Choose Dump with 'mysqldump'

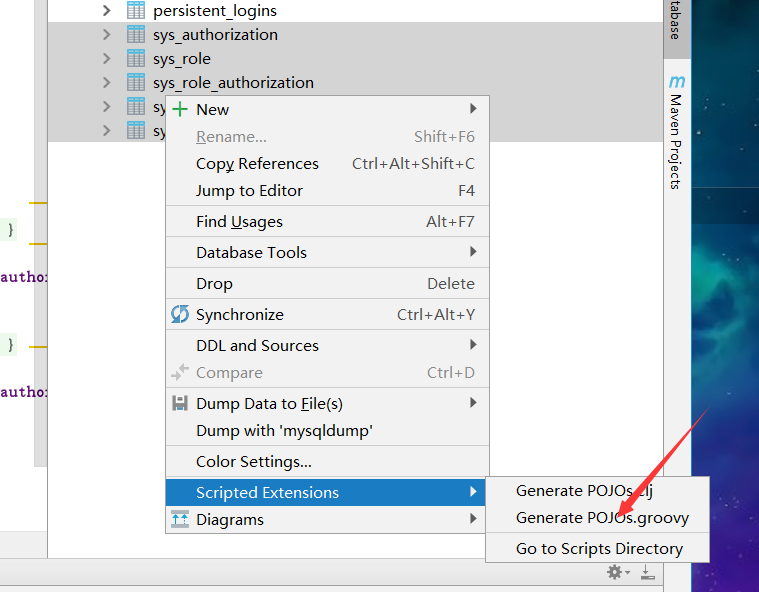pos(327,431)
